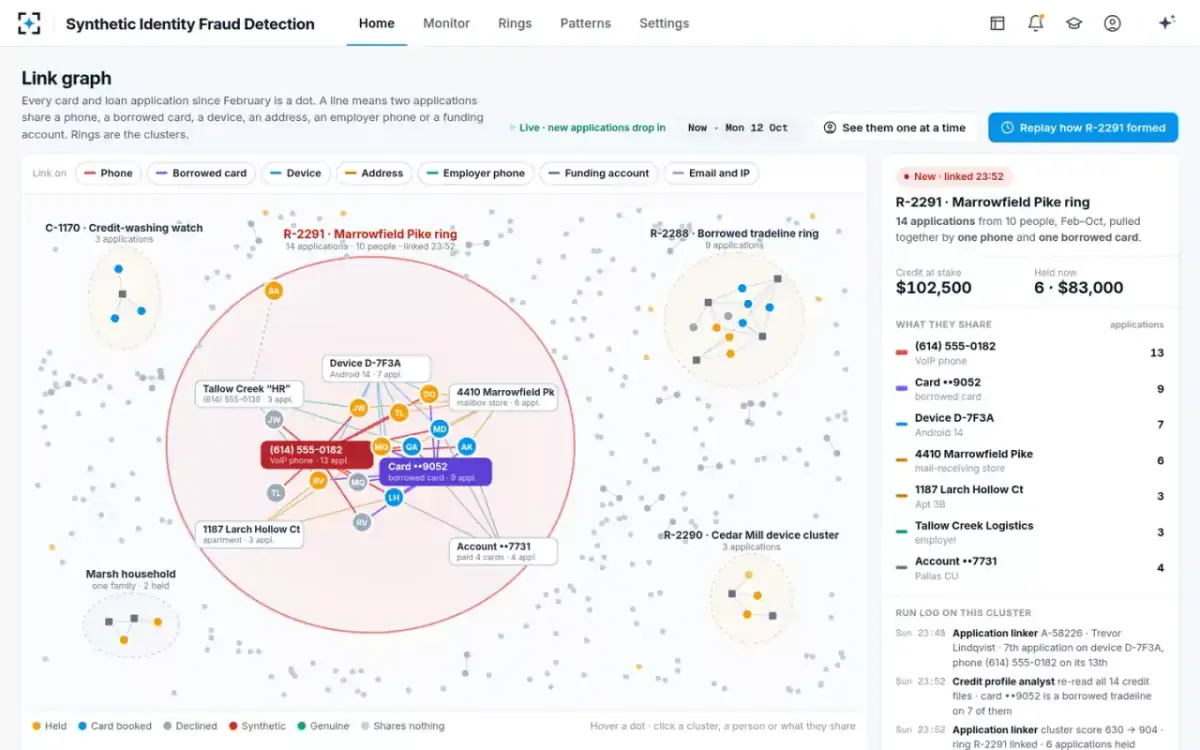Click Replay how R-2291 formed

coord(1083,128)
